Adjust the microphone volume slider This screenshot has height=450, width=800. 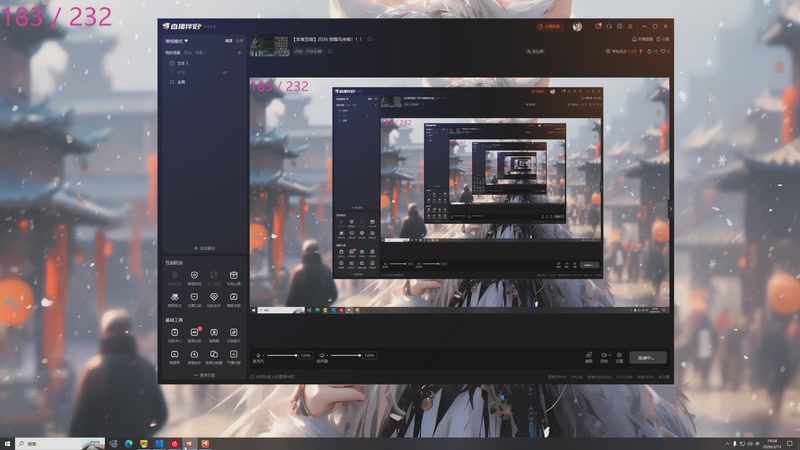pos(281,355)
